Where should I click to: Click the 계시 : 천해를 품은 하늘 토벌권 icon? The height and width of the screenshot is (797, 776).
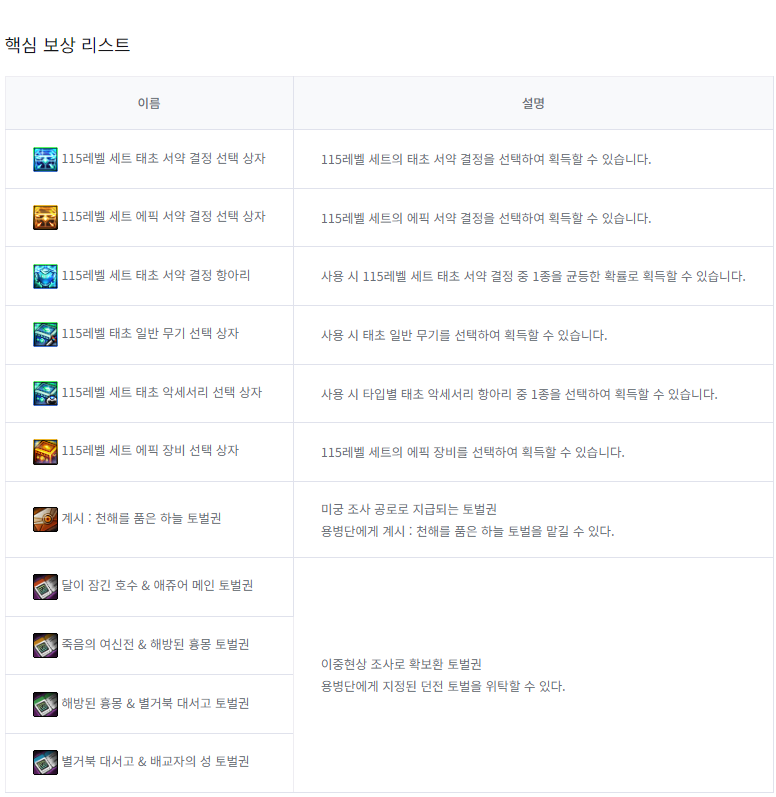pyautogui.click(x=45, y=519)
